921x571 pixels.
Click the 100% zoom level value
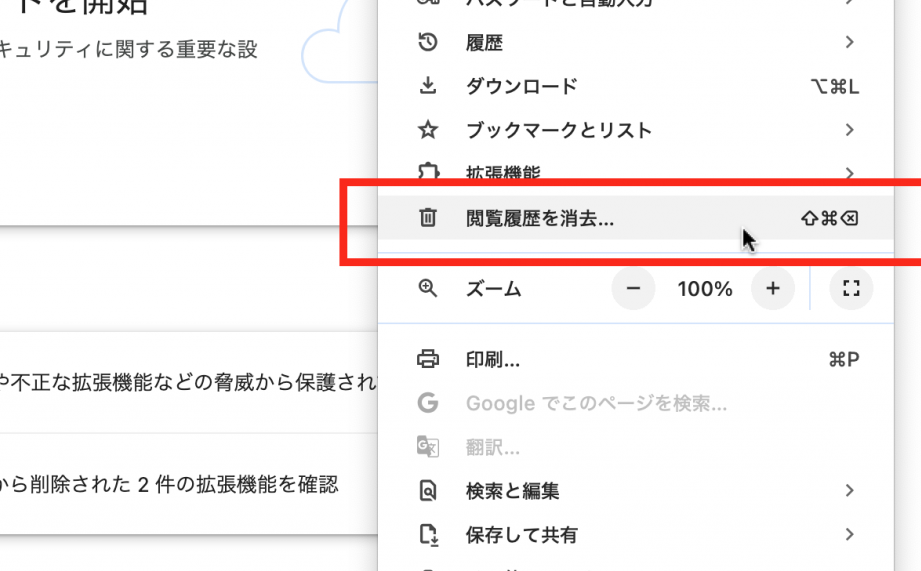pyautogui.click(x=704, y=289)
